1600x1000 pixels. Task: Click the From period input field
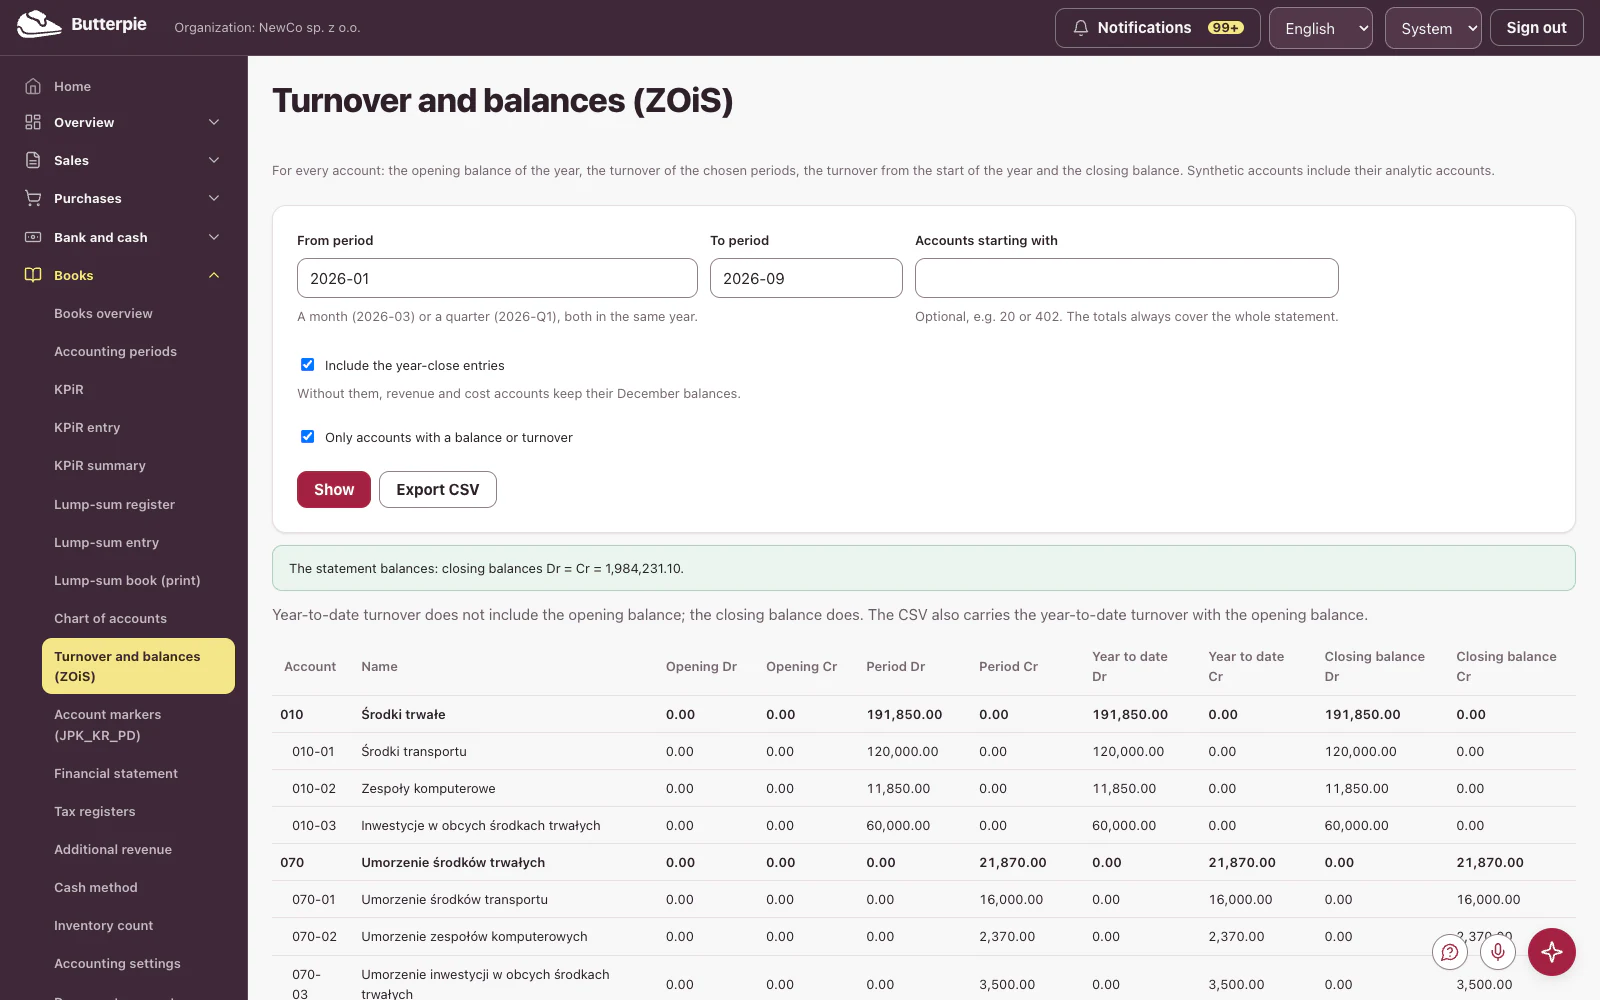click(497, 278)
